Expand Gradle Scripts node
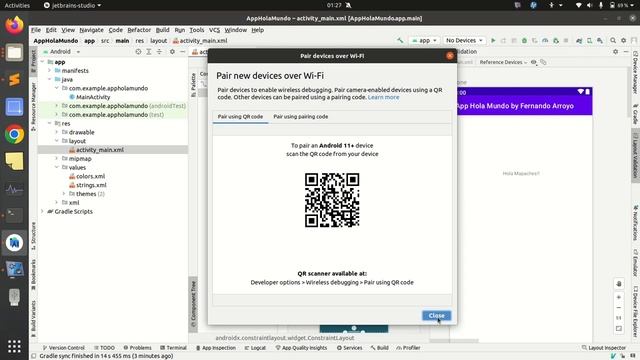Viewport: 640px width, 360px height. 42,211
